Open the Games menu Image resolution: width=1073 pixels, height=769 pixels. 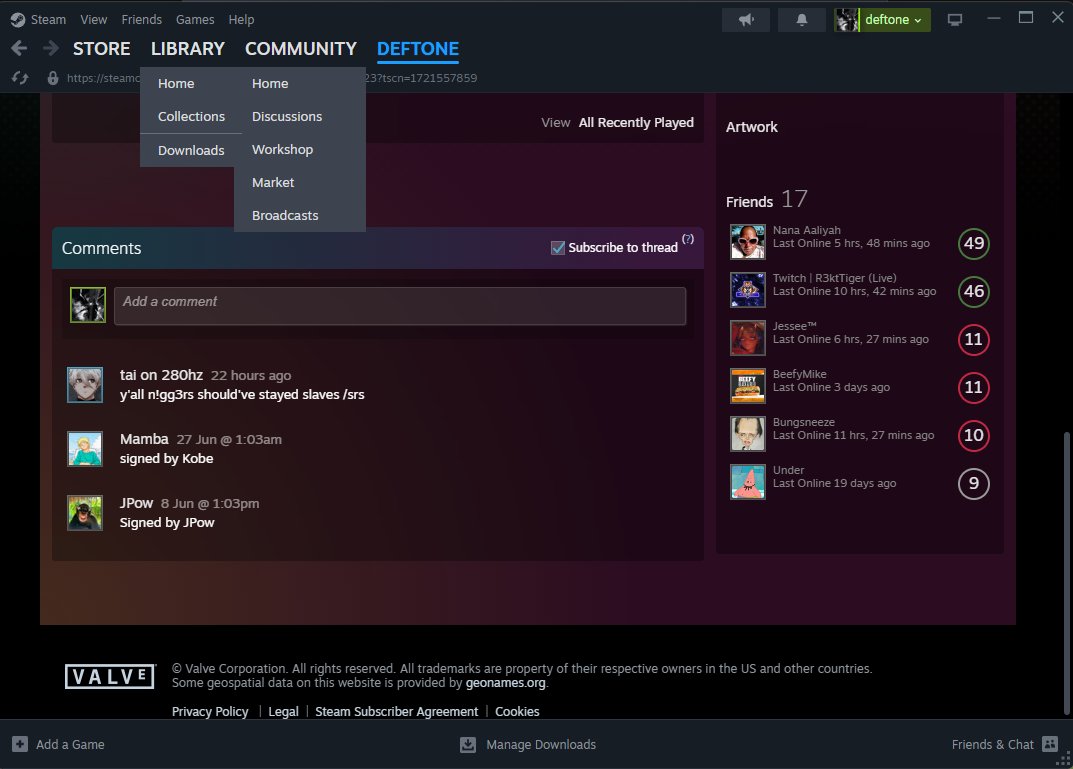click(x=195, y=20)
